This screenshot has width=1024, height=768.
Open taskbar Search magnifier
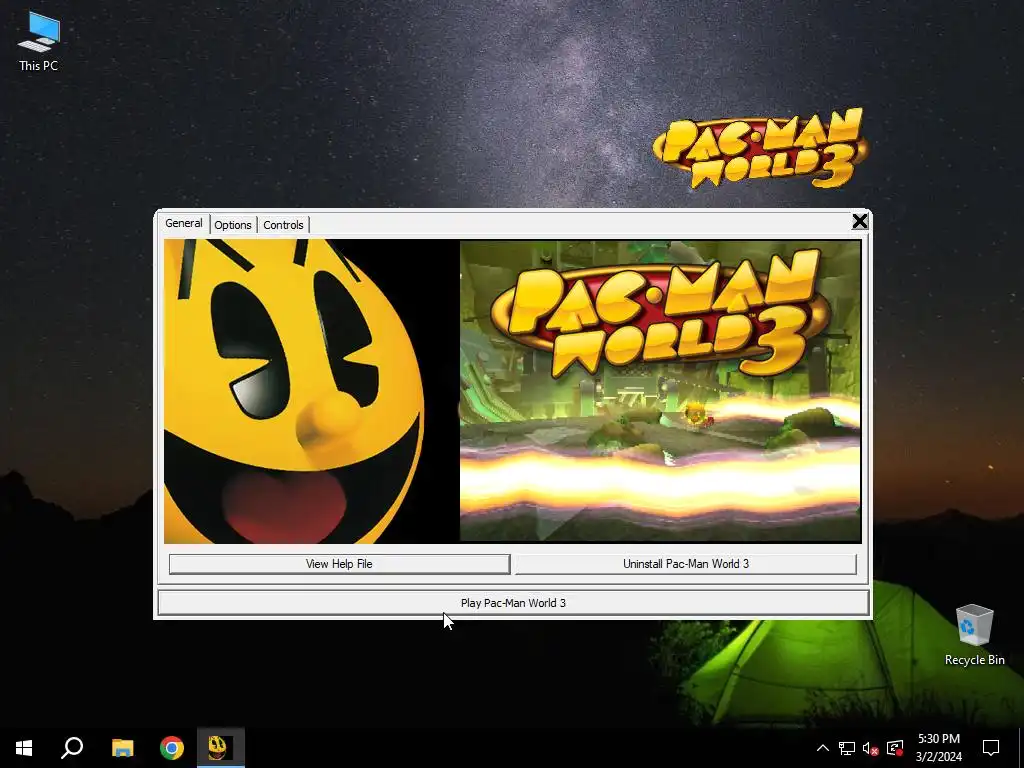(72, 748)
